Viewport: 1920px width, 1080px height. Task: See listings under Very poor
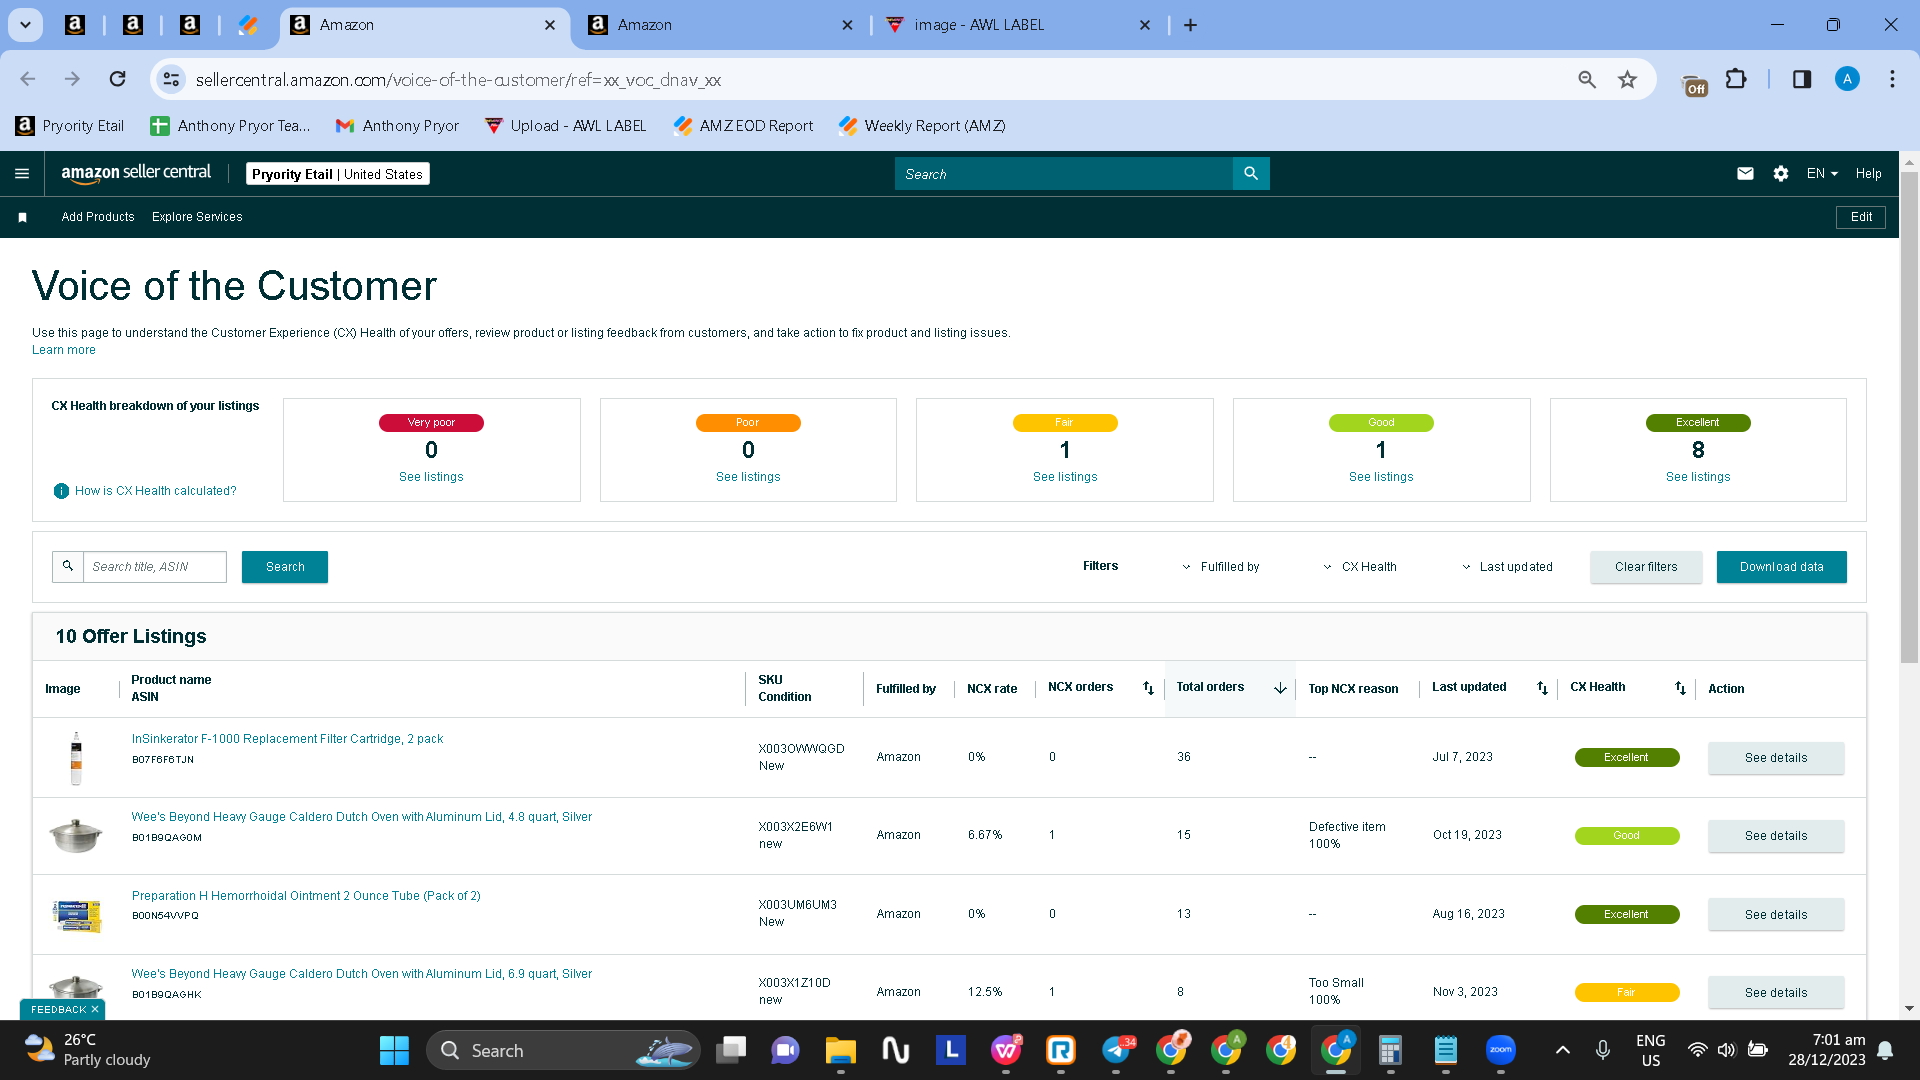coord(431,477)
